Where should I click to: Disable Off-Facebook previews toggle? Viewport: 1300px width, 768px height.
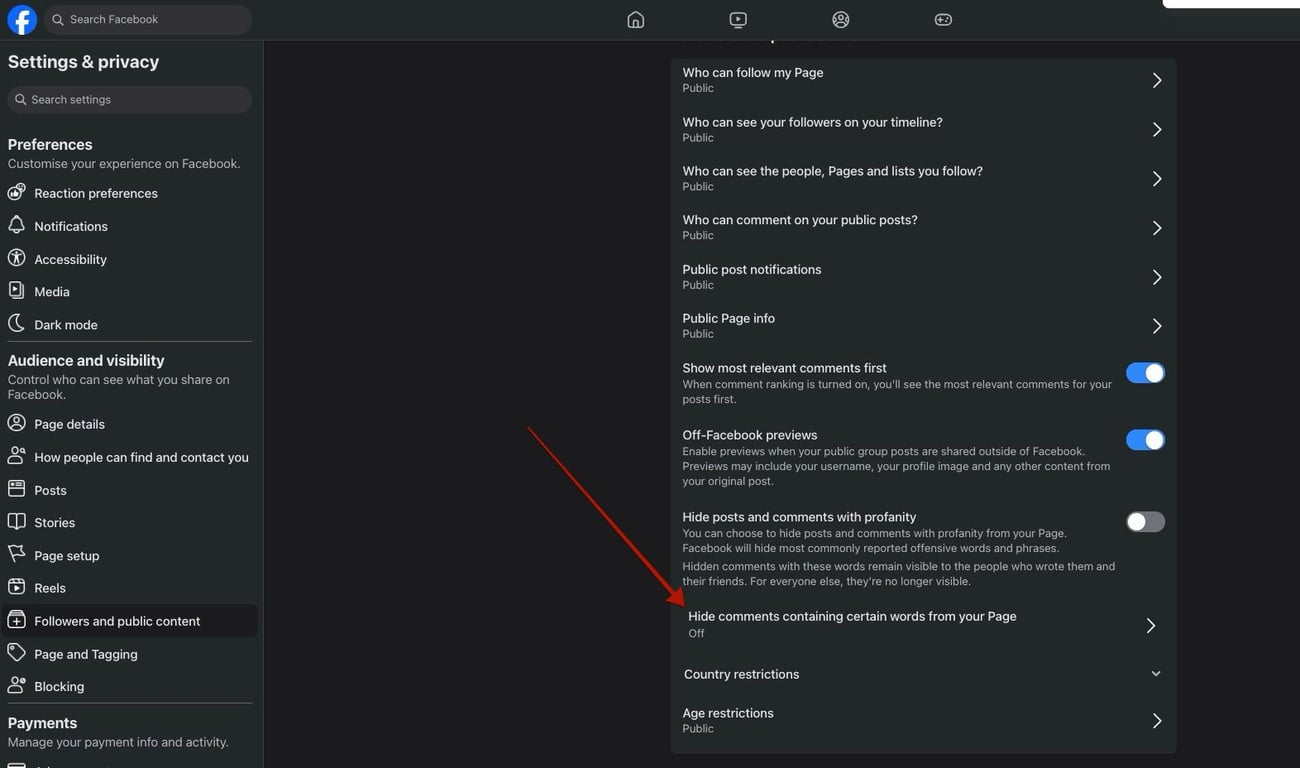point(1145,440)
